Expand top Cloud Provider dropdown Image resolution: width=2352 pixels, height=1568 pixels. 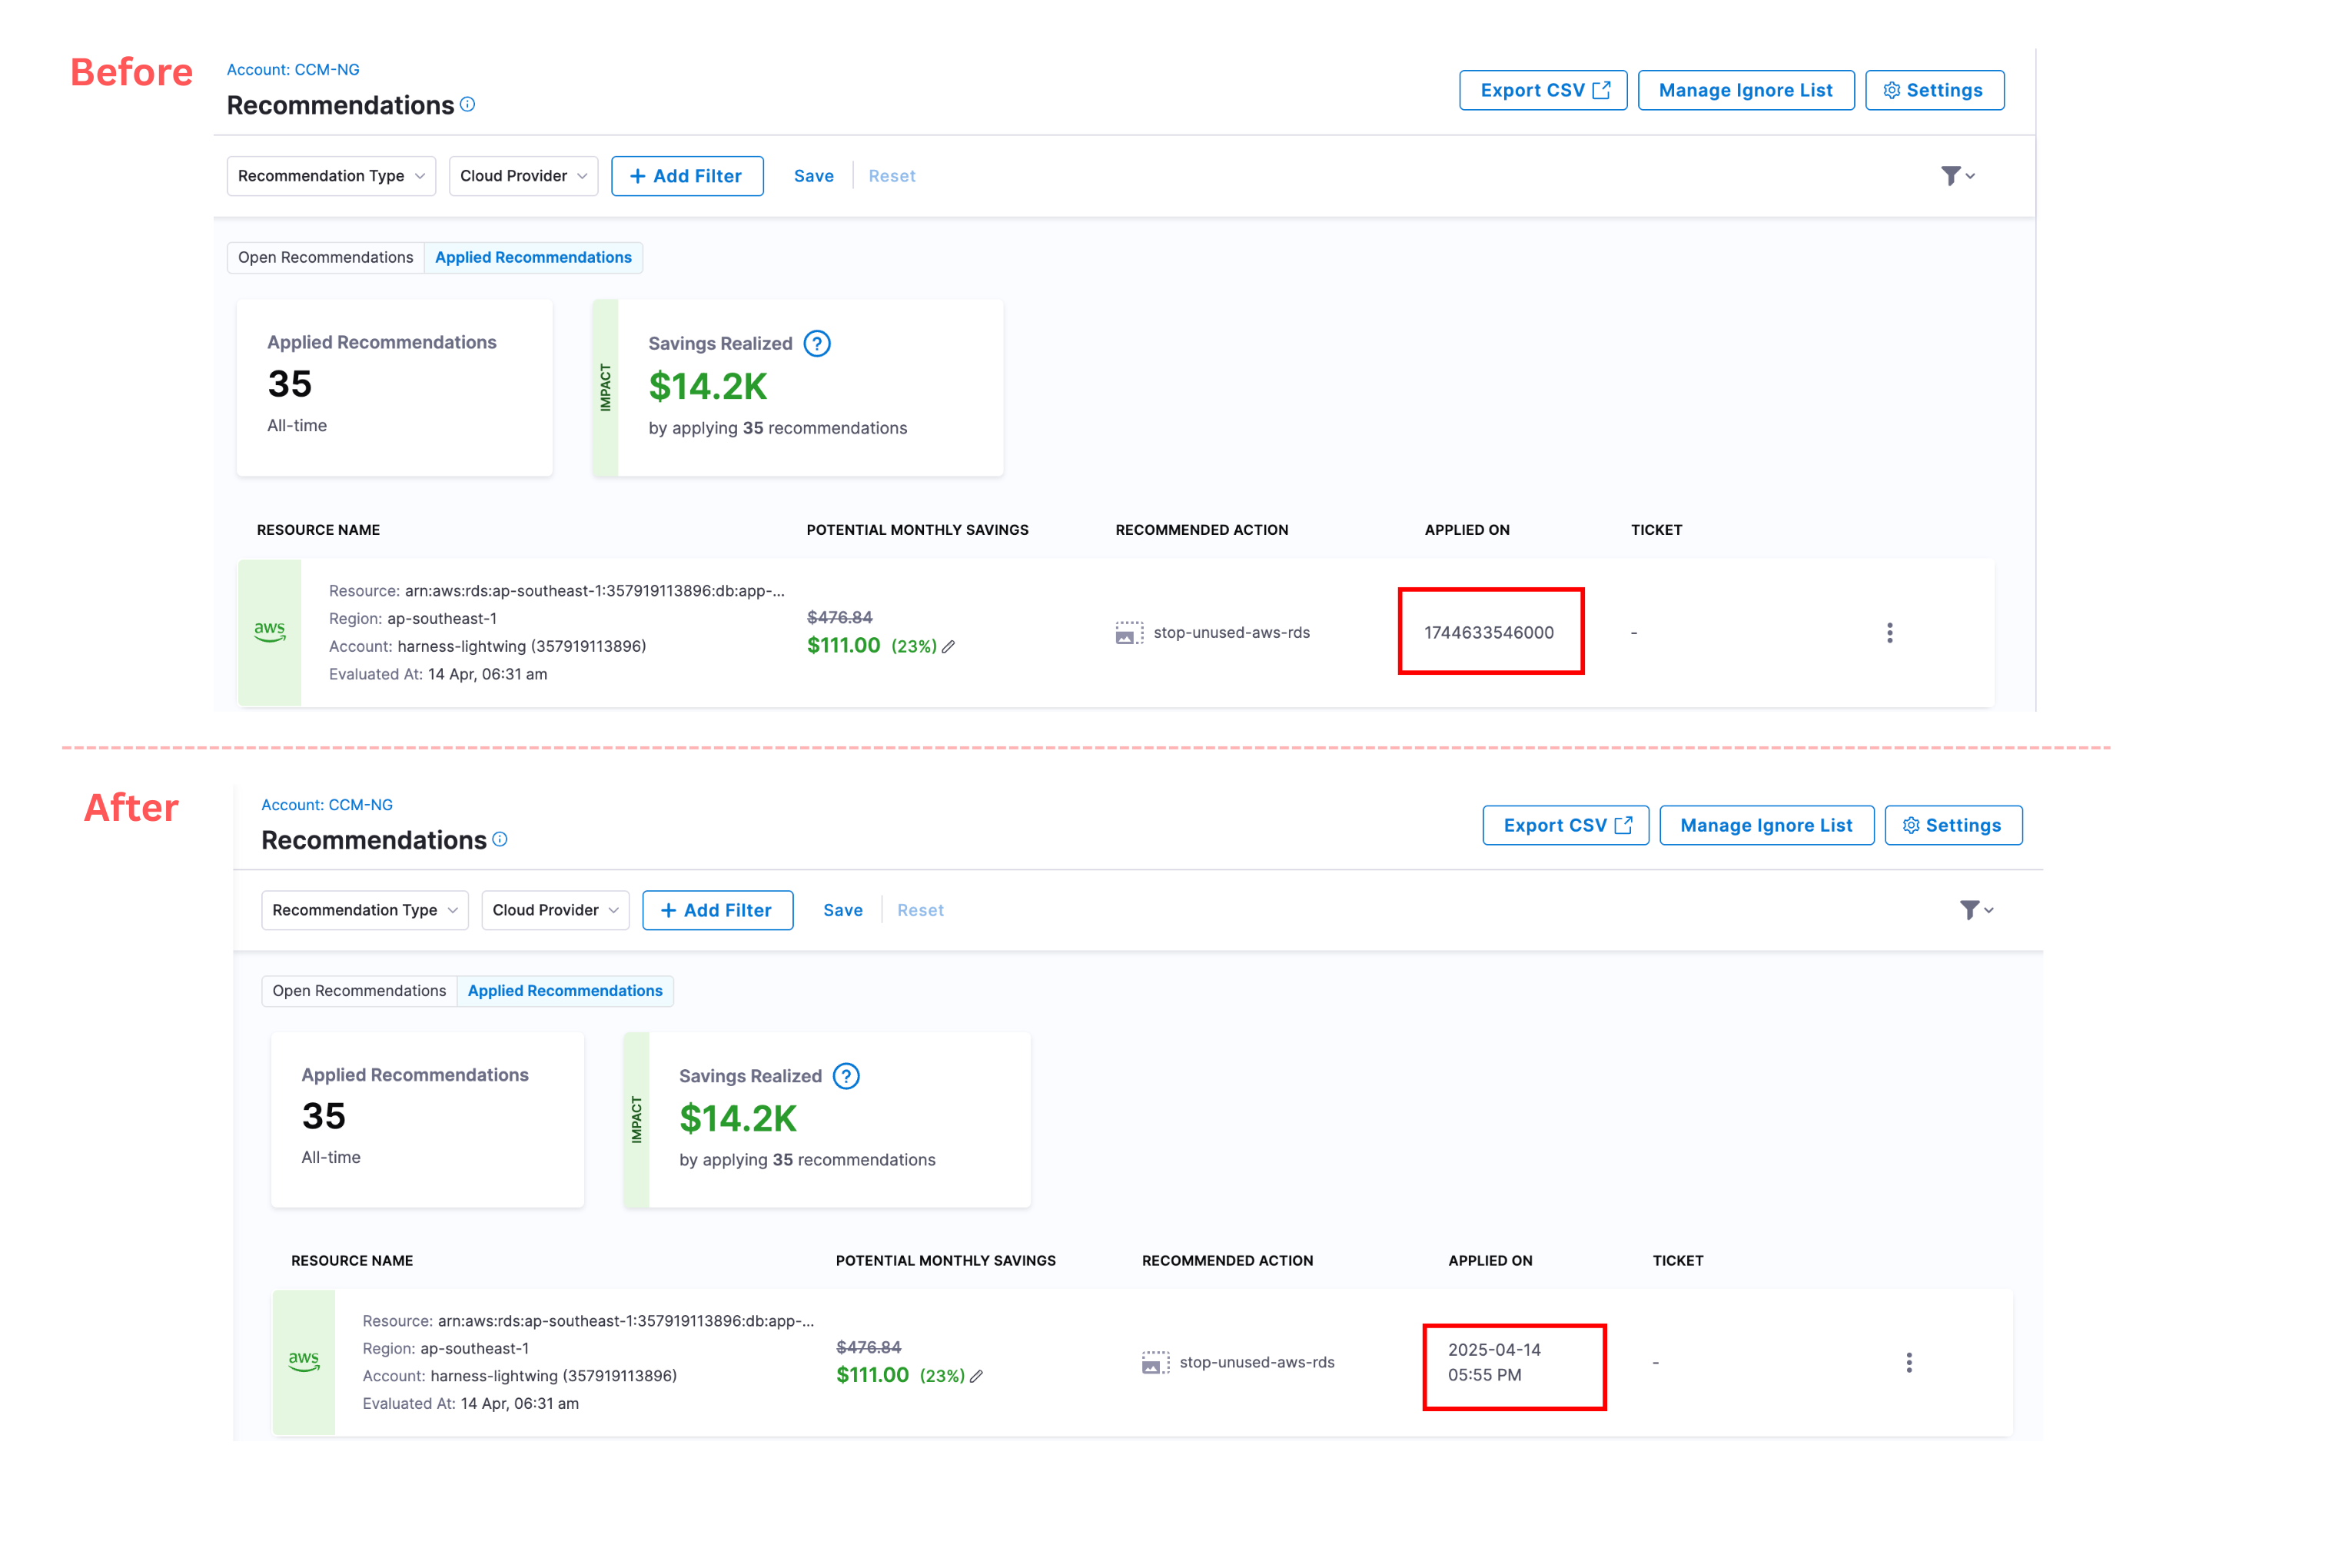tap(523, 176)
